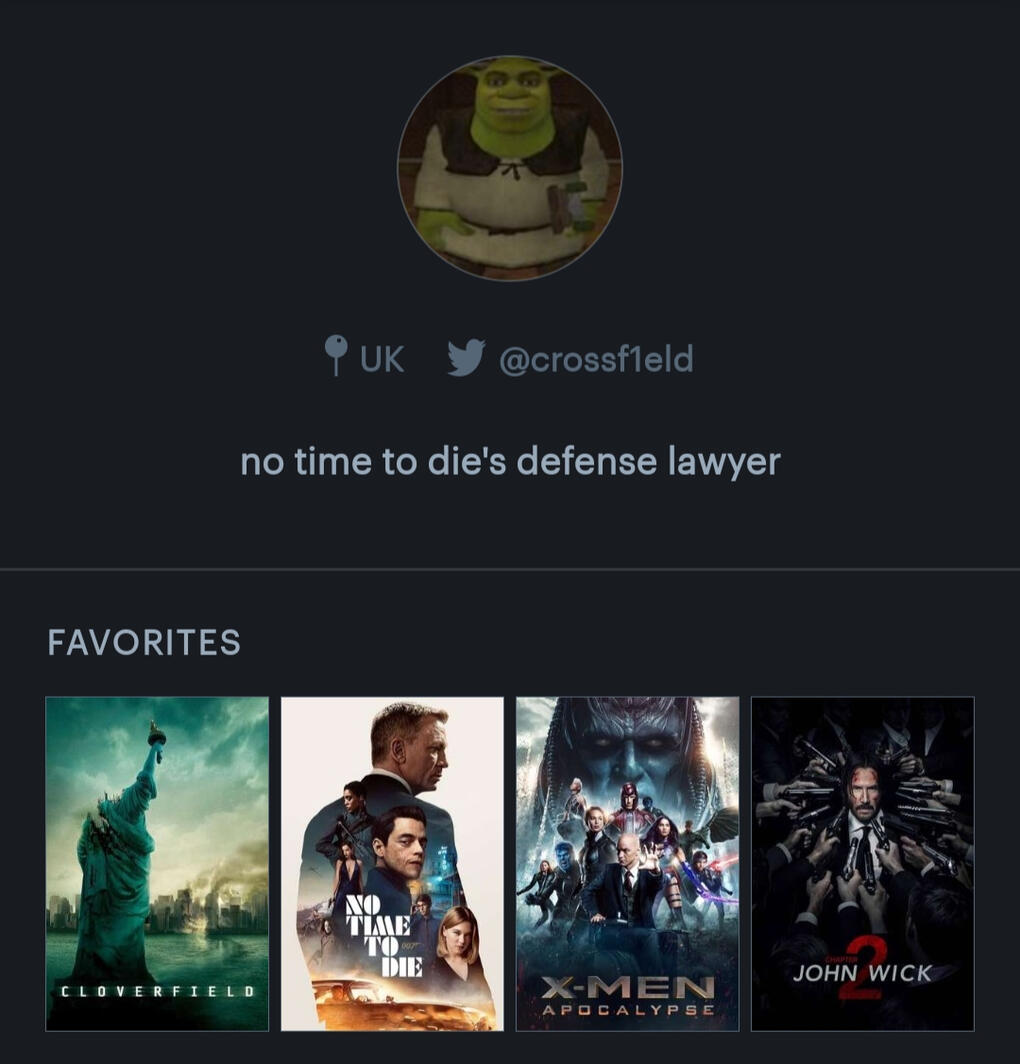
Task: Open the Shrek profile avatar
Action: (x=510, y=168)
